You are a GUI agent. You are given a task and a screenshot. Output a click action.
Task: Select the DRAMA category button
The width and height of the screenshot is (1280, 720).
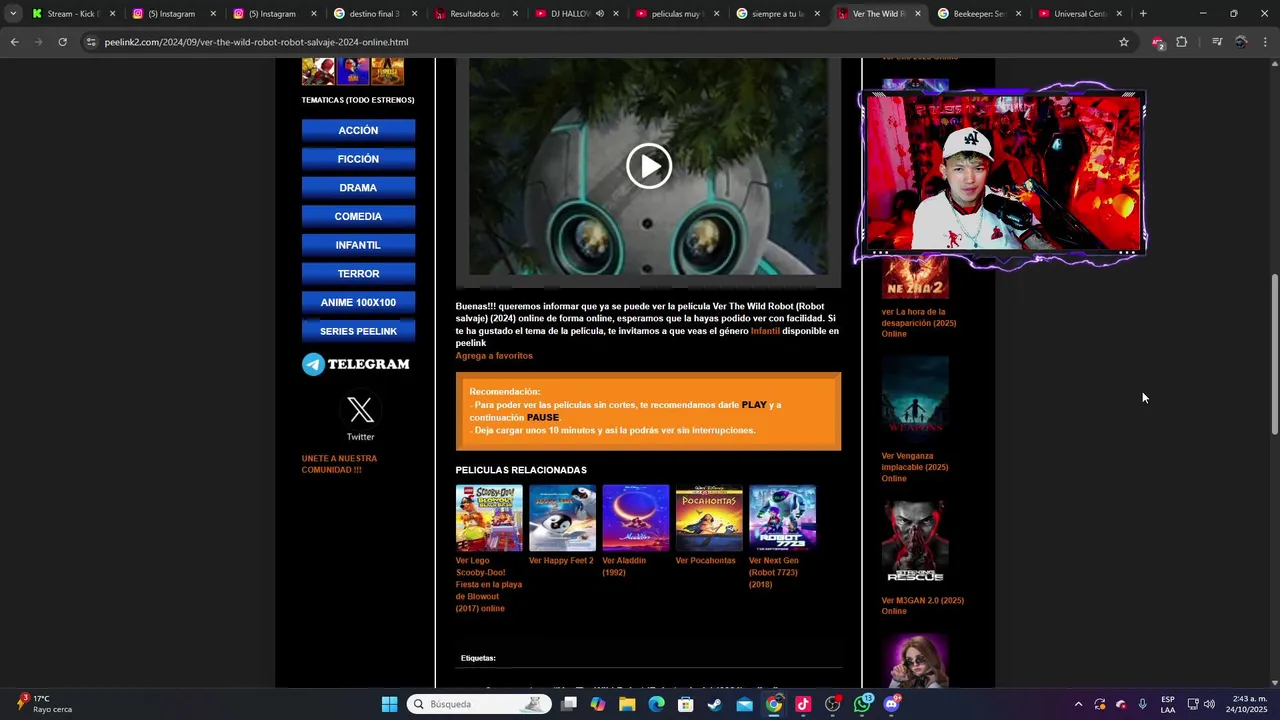point(358,188)
